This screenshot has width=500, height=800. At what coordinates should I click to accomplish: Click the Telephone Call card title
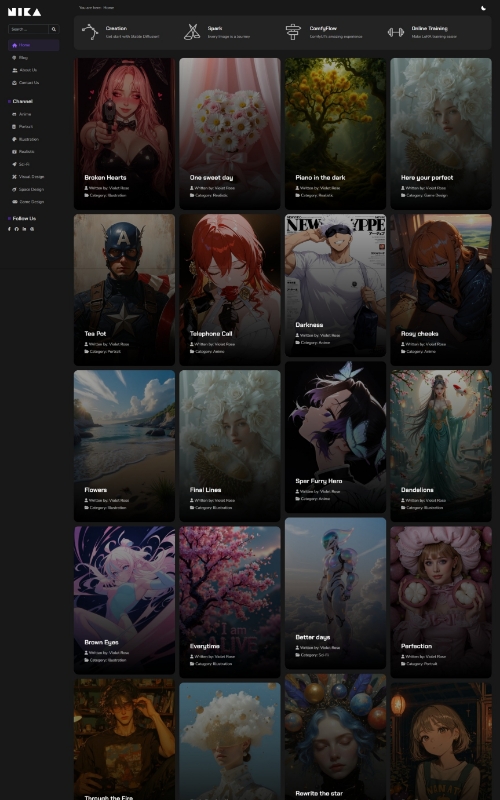point(211,334)
